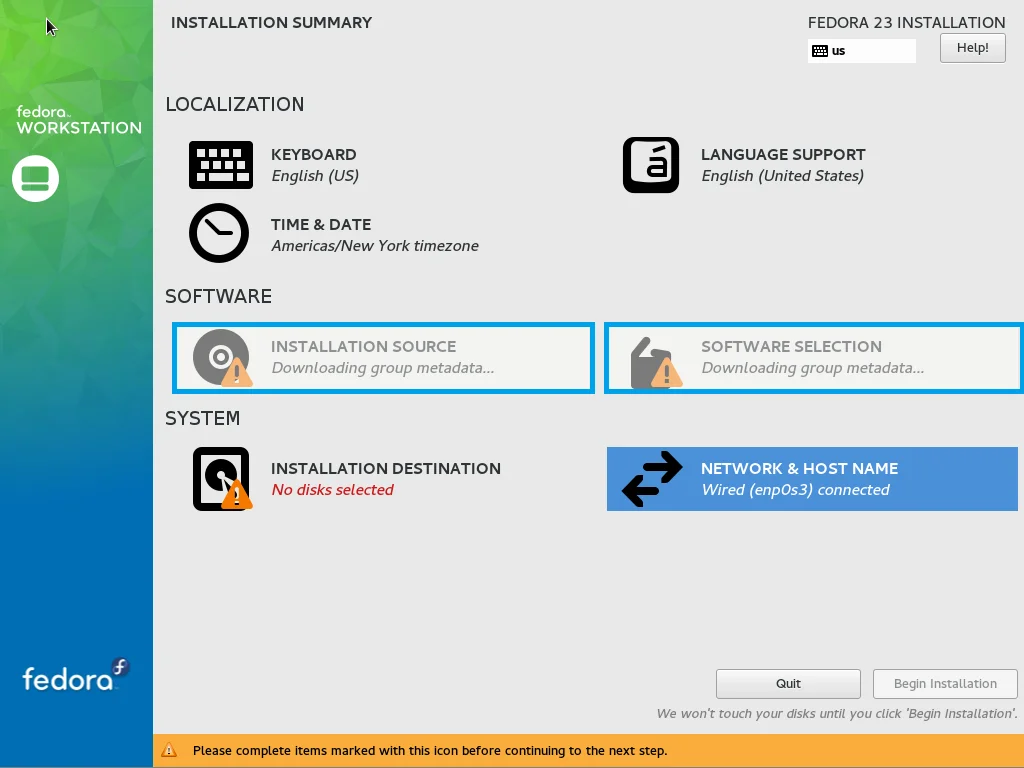Open the Language Support icon
Viewport: 1024px width, 768px height.
650,165
